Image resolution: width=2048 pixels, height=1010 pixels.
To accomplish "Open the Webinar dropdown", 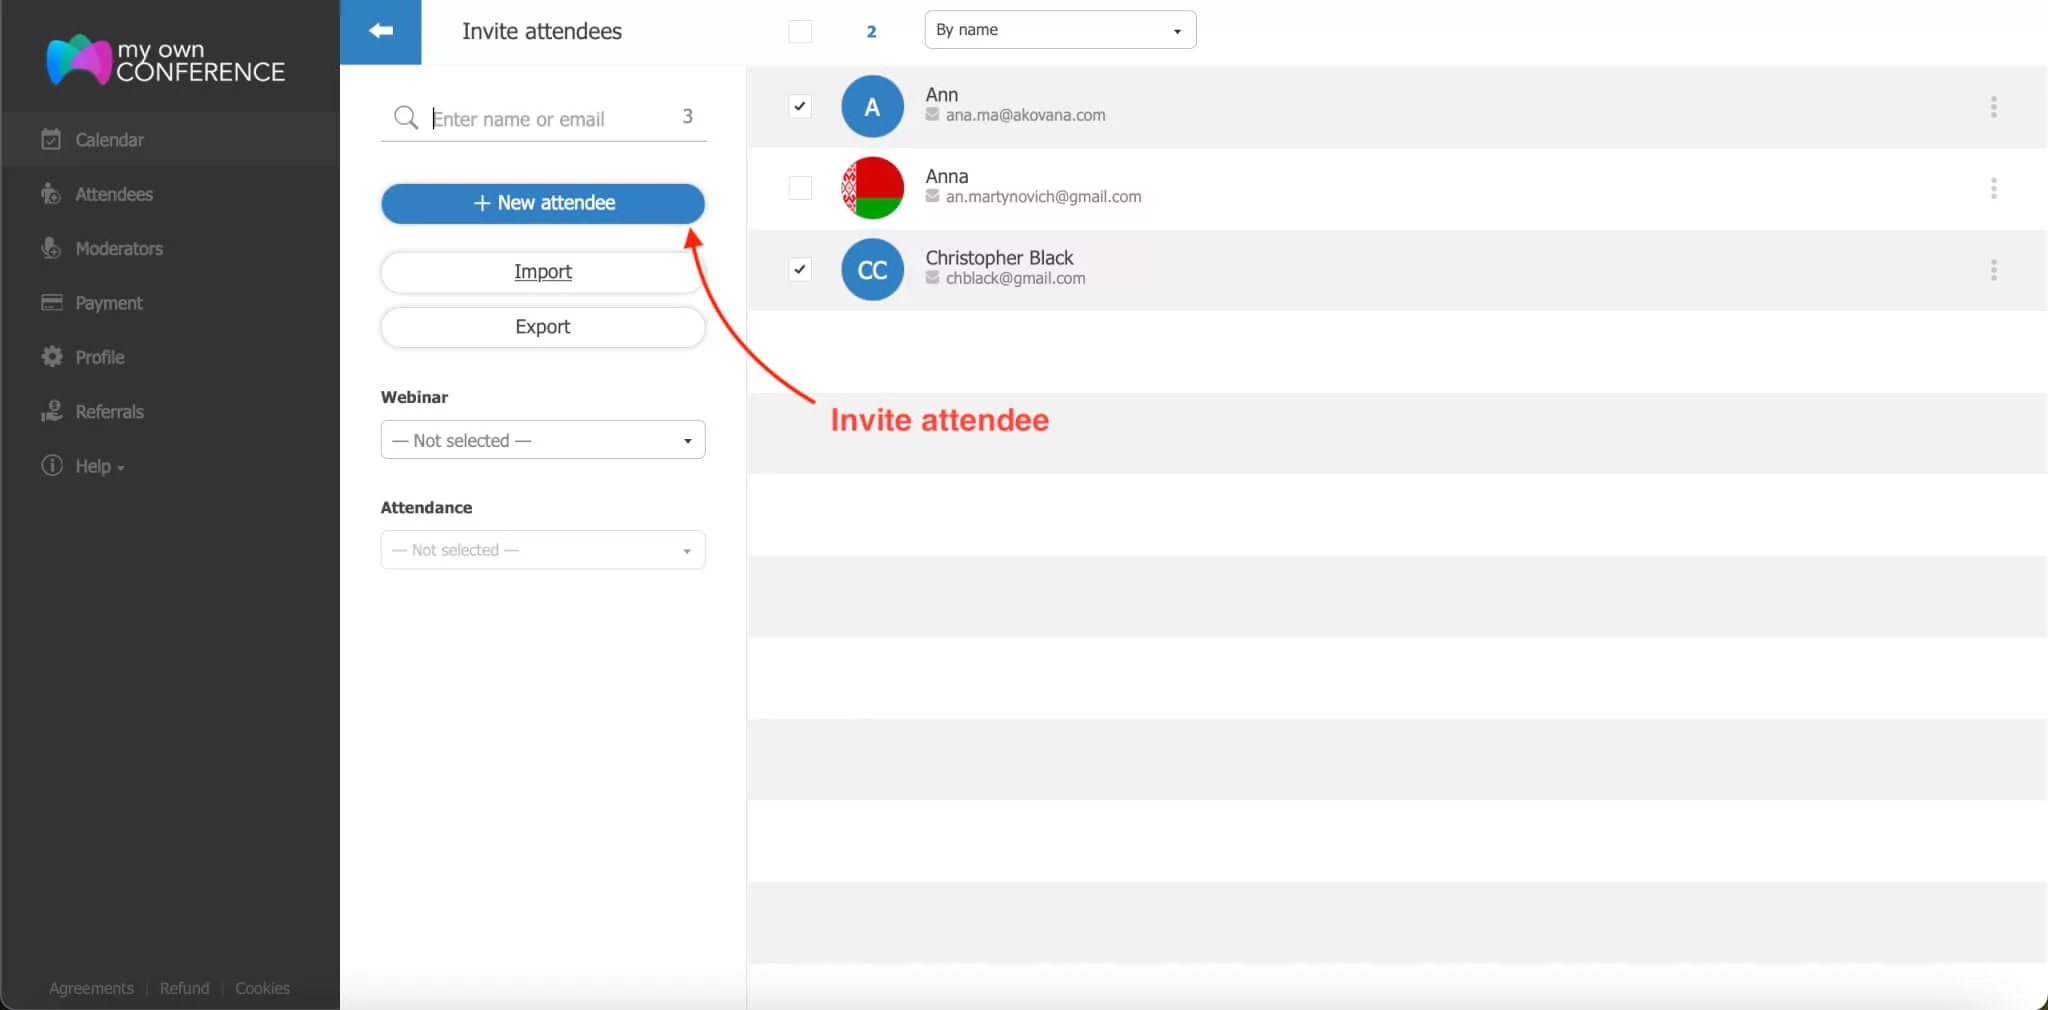I will (542, 440).
